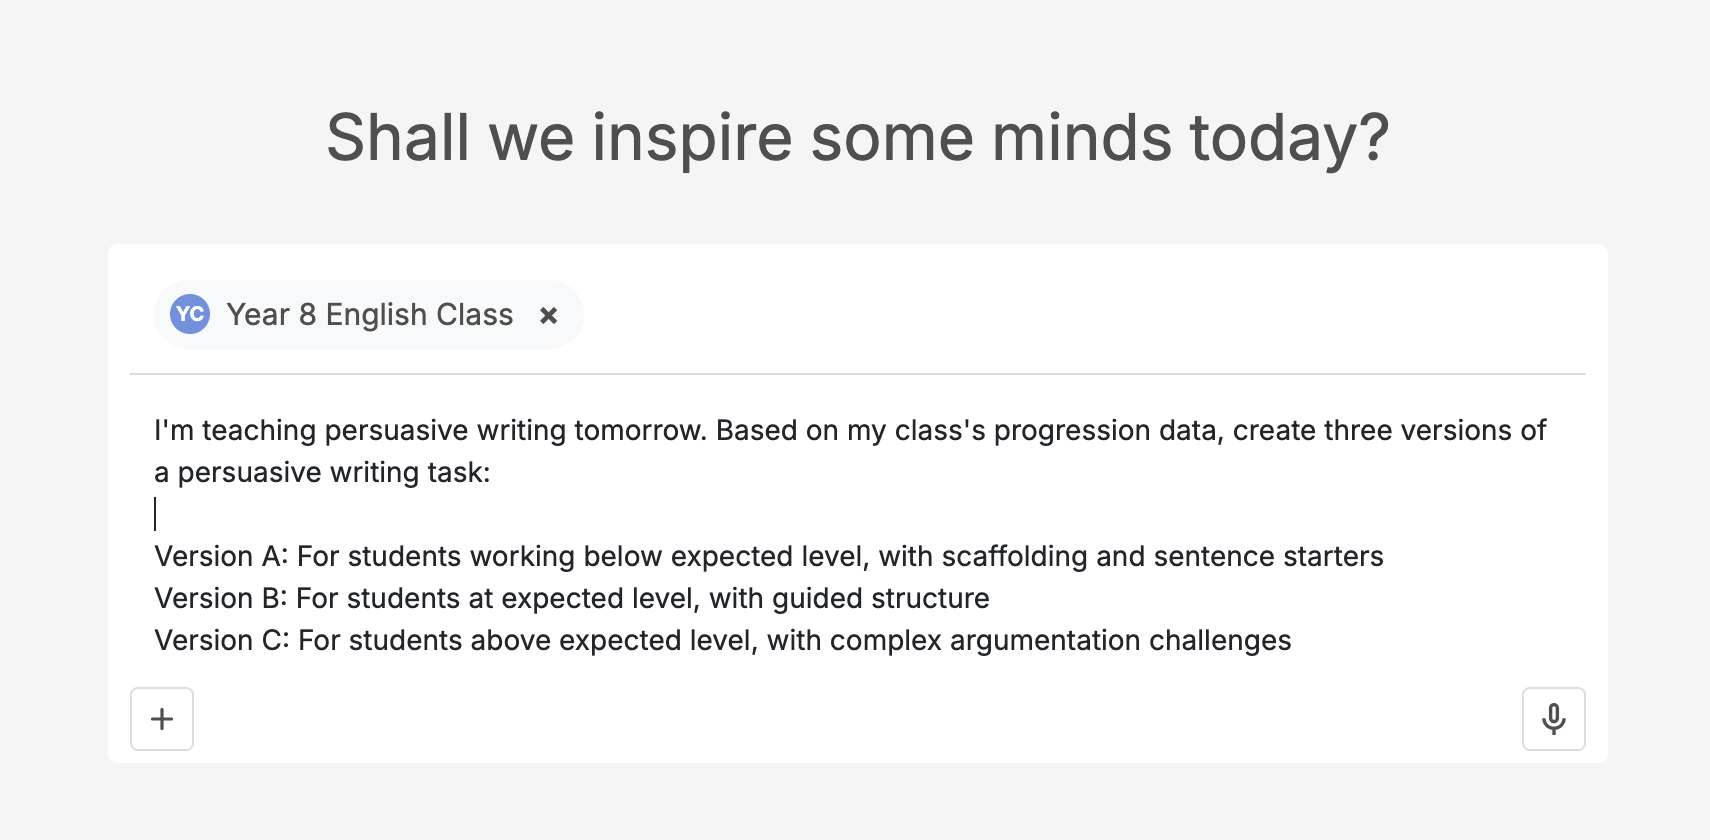Select the Year 8 English Class label
The width and height of the screenshot is (1710, 840).
pyautogui.click(x=369, y=315)
